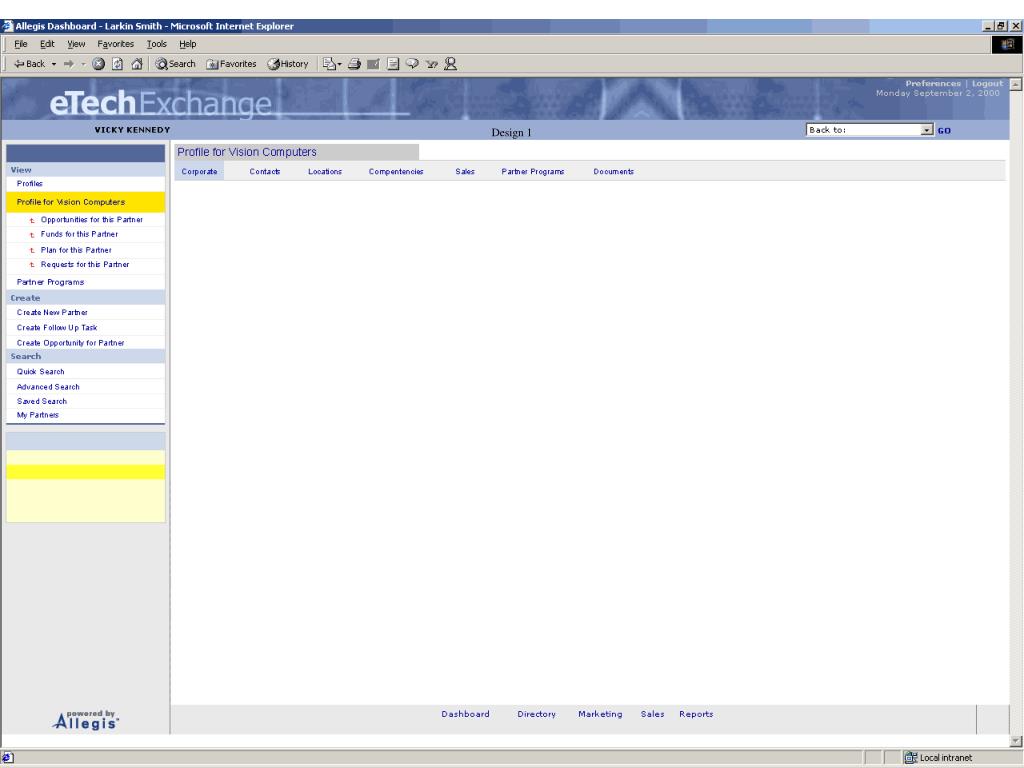Open the Edit menu
1024x768 pixels.
47,44
